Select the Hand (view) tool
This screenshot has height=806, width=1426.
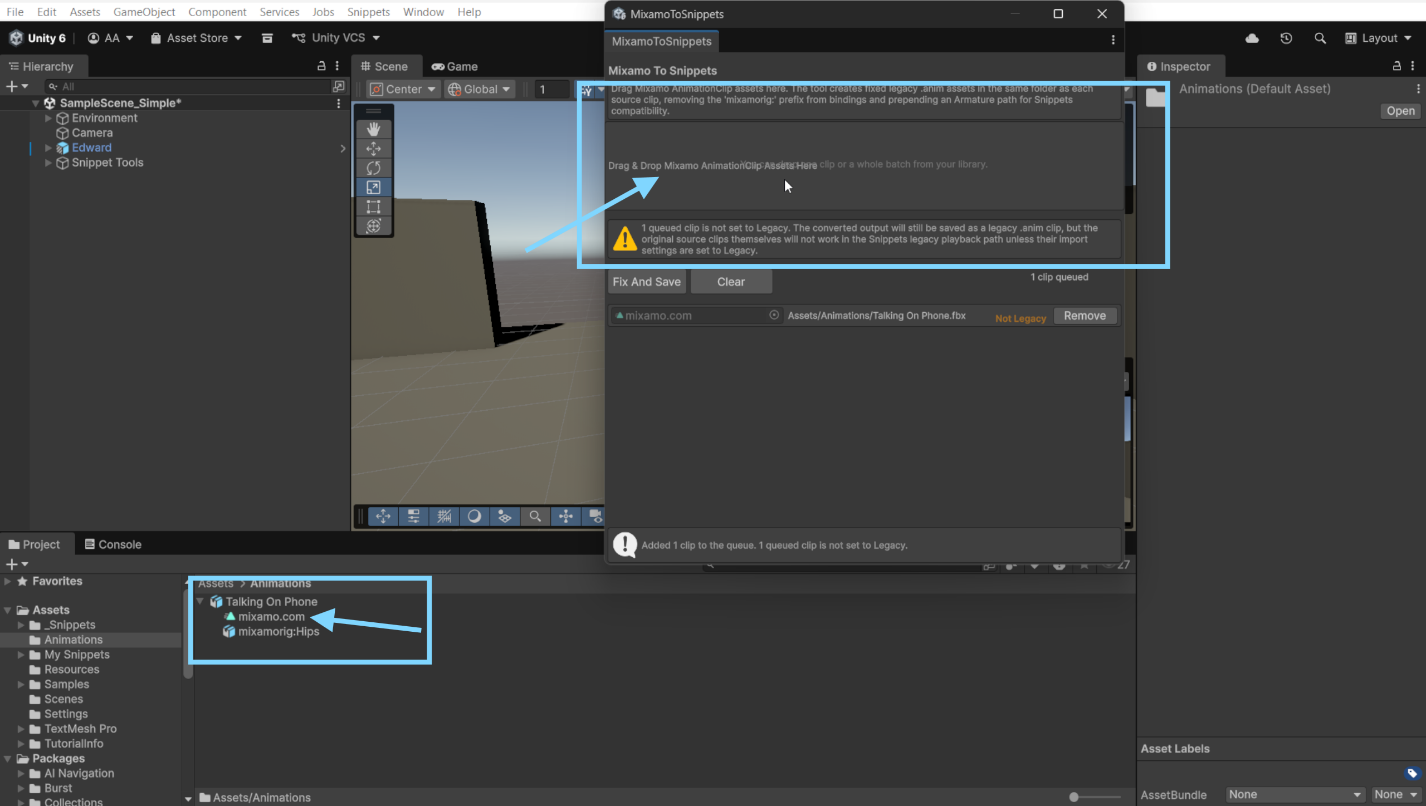373,129
